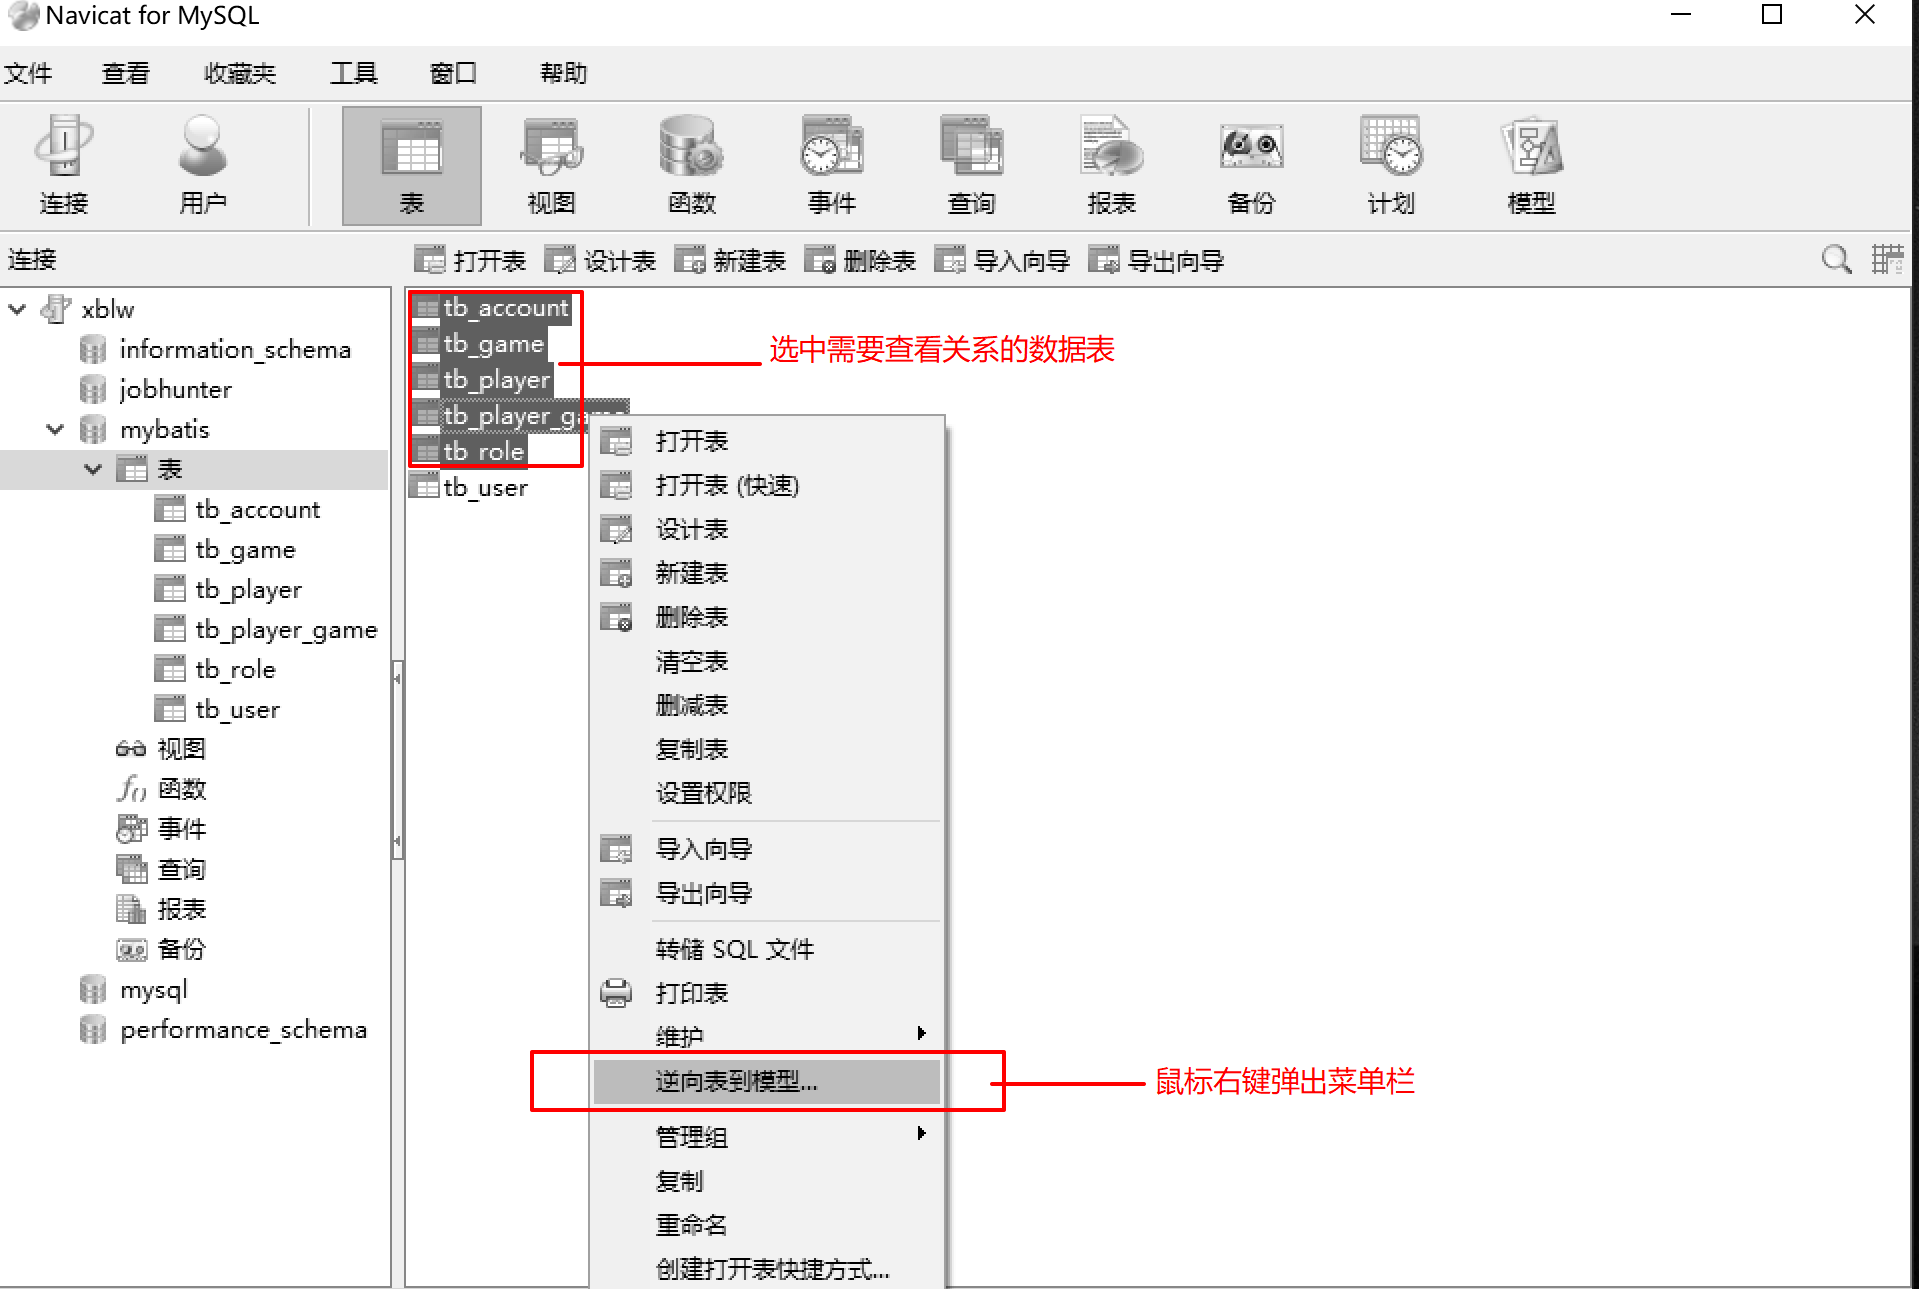Click 删除表 button in object toolbar
1919x1289 pixels.
(x=861, y=261)
